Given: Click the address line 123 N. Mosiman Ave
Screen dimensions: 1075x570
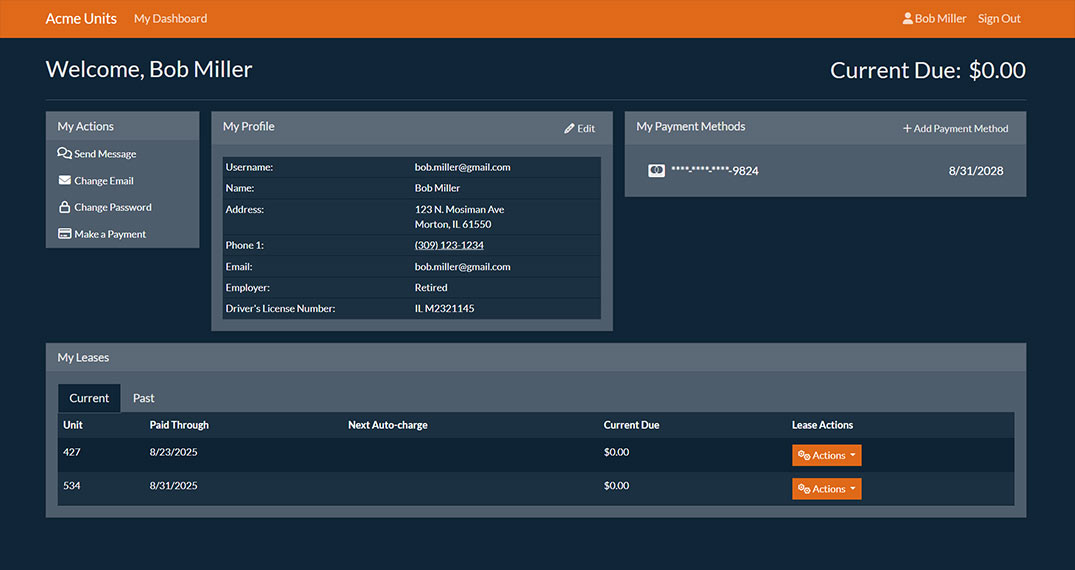Looking at the screenshot, I should coord(459,209).
